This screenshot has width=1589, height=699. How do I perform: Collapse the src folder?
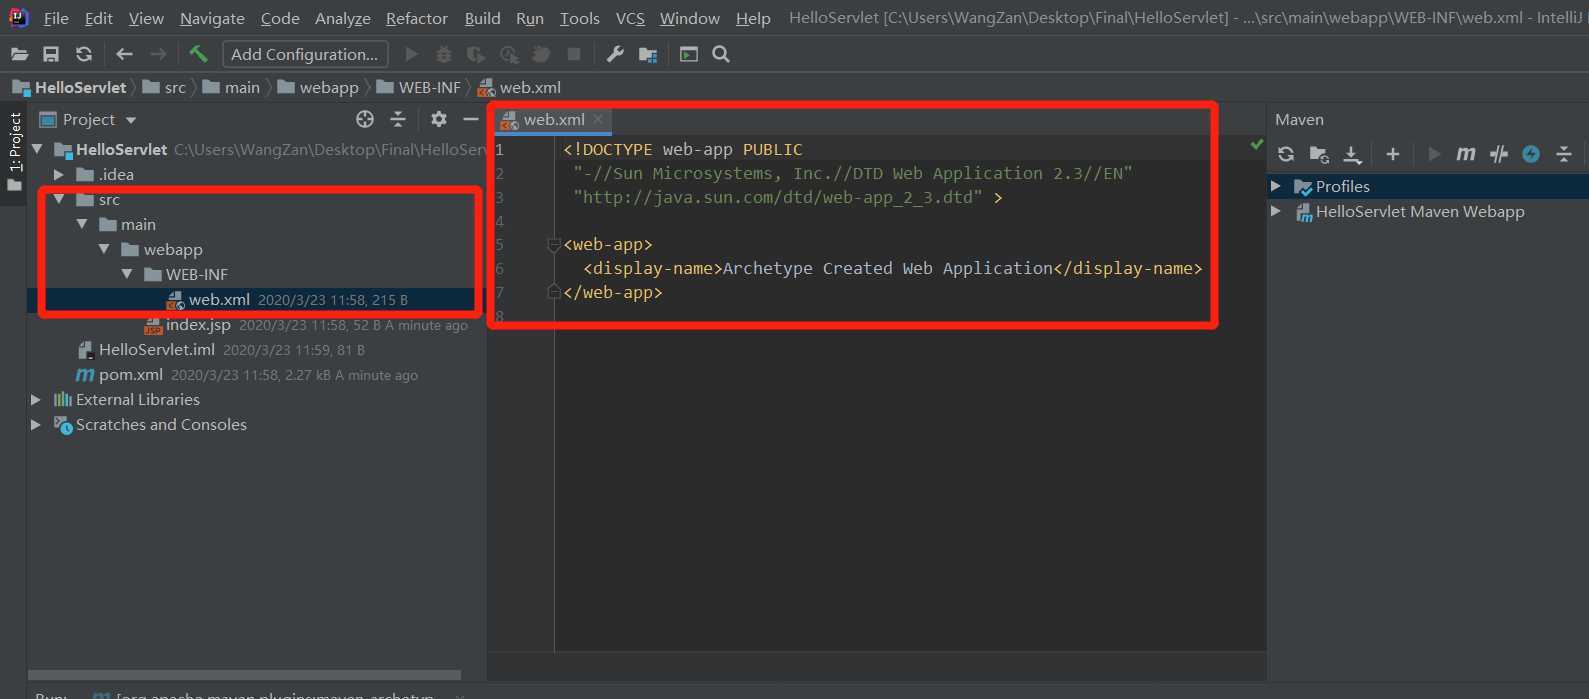pos(59,199)
